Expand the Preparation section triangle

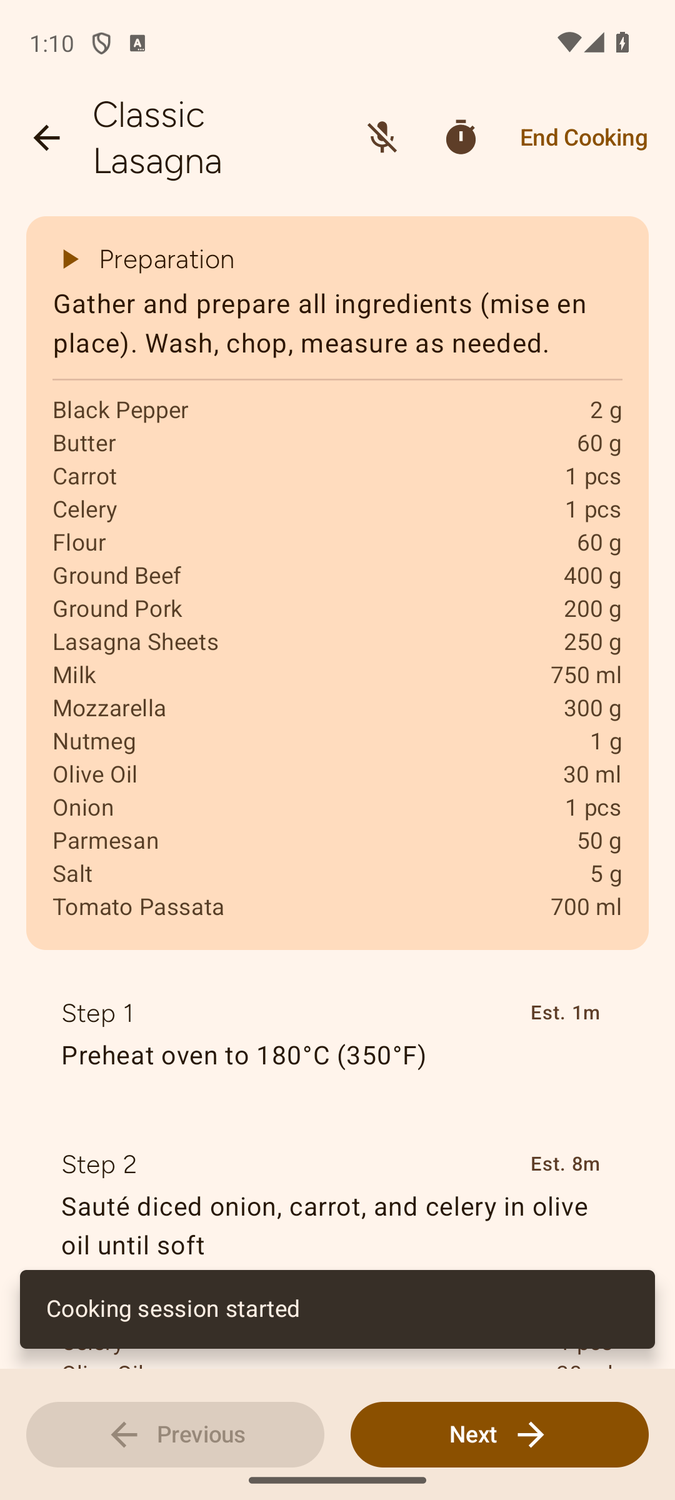point(70,259)
